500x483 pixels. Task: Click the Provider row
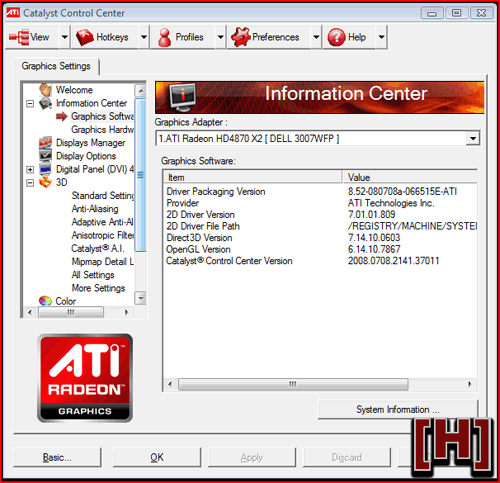point(320,203)
